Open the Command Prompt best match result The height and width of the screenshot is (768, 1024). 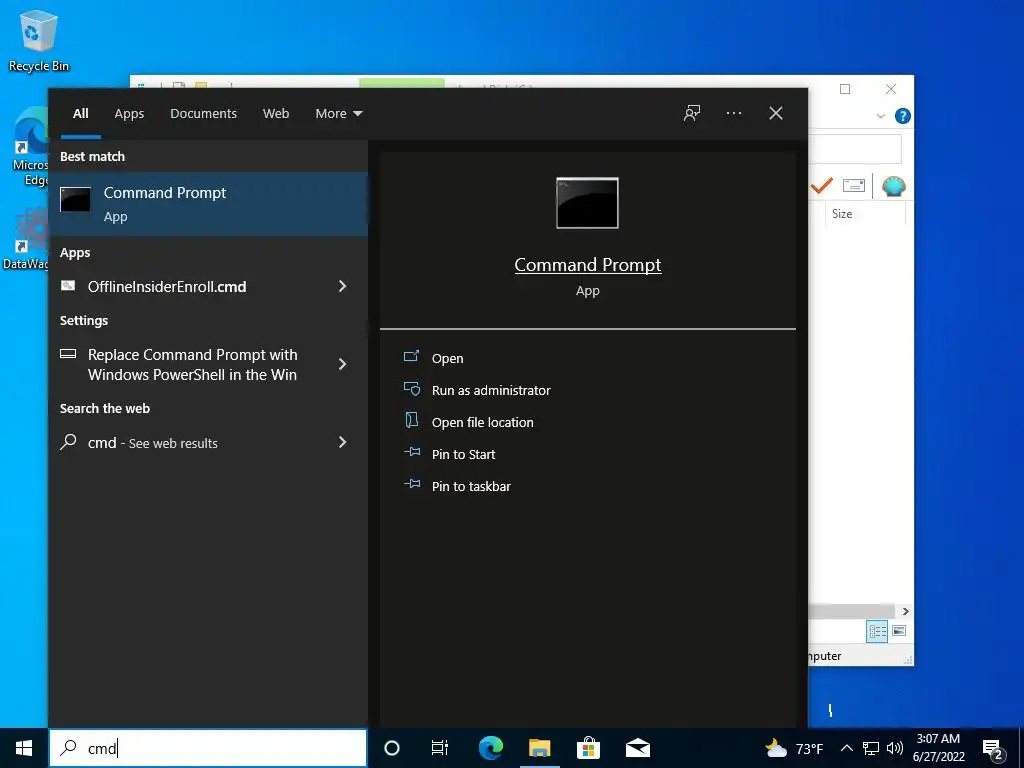pos(208,204)
